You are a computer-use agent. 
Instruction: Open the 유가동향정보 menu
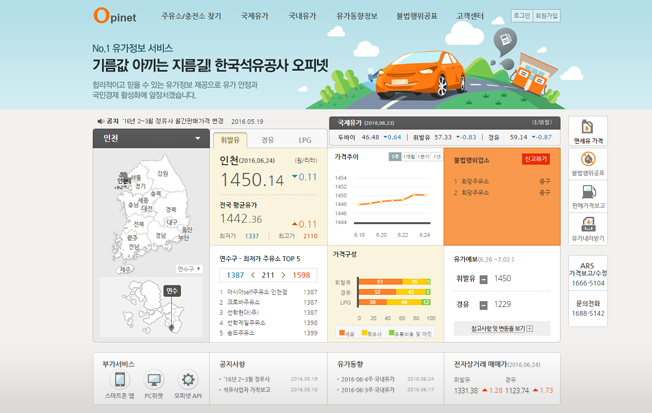[x=357, y=16]
